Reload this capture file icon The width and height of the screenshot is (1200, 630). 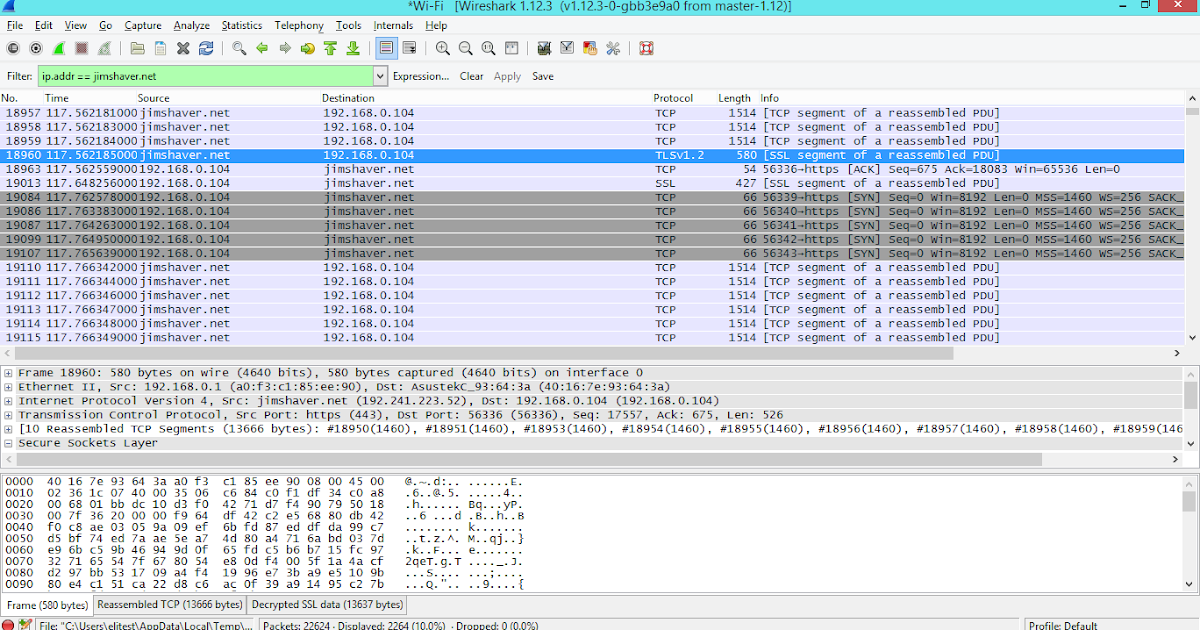coord(206,48)
